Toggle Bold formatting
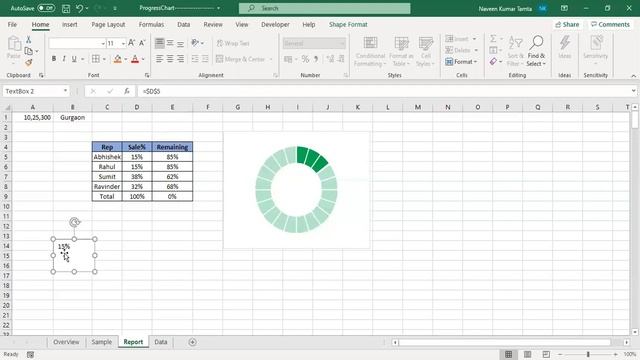The width and height of the screenshot is (640, 360). [x=54, y=59]
